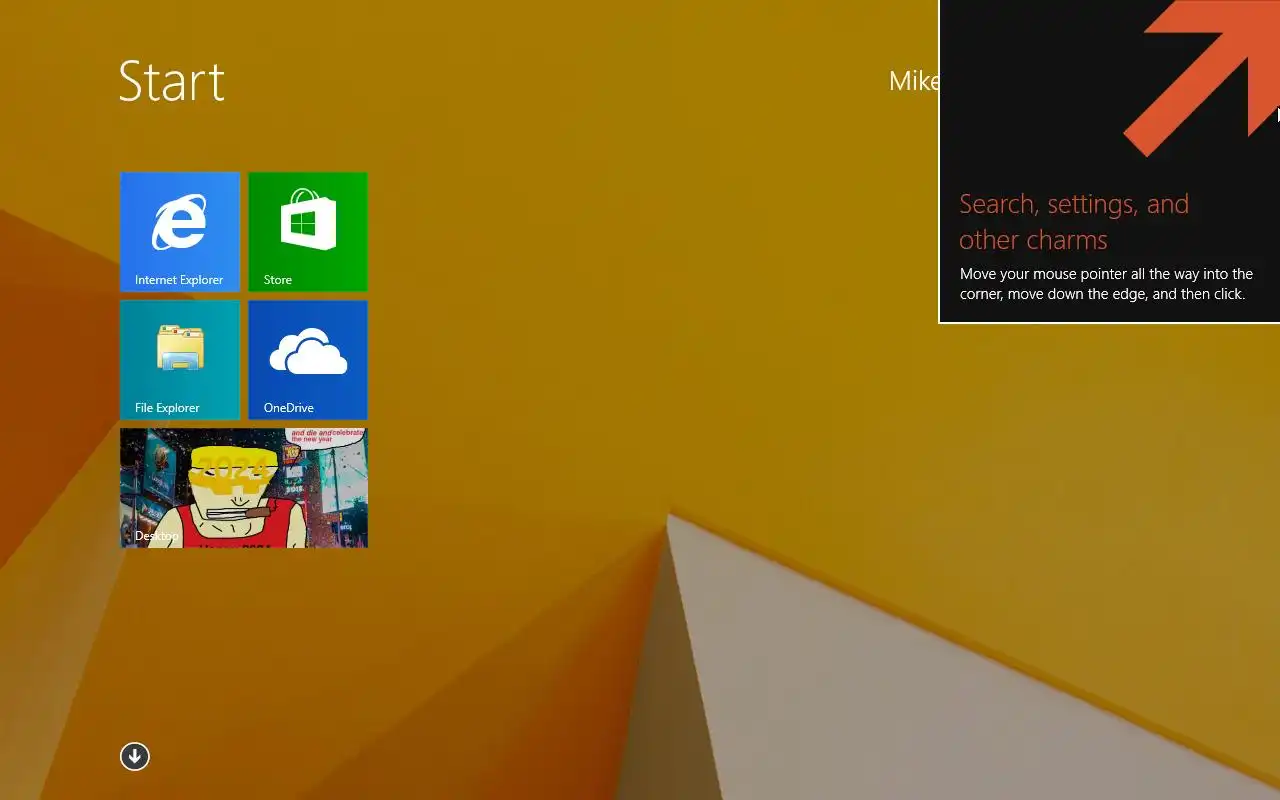This screenshot has height=800, width=1280.
Task: Open the Desktop tile thumbnail
Action: point(244,488)
